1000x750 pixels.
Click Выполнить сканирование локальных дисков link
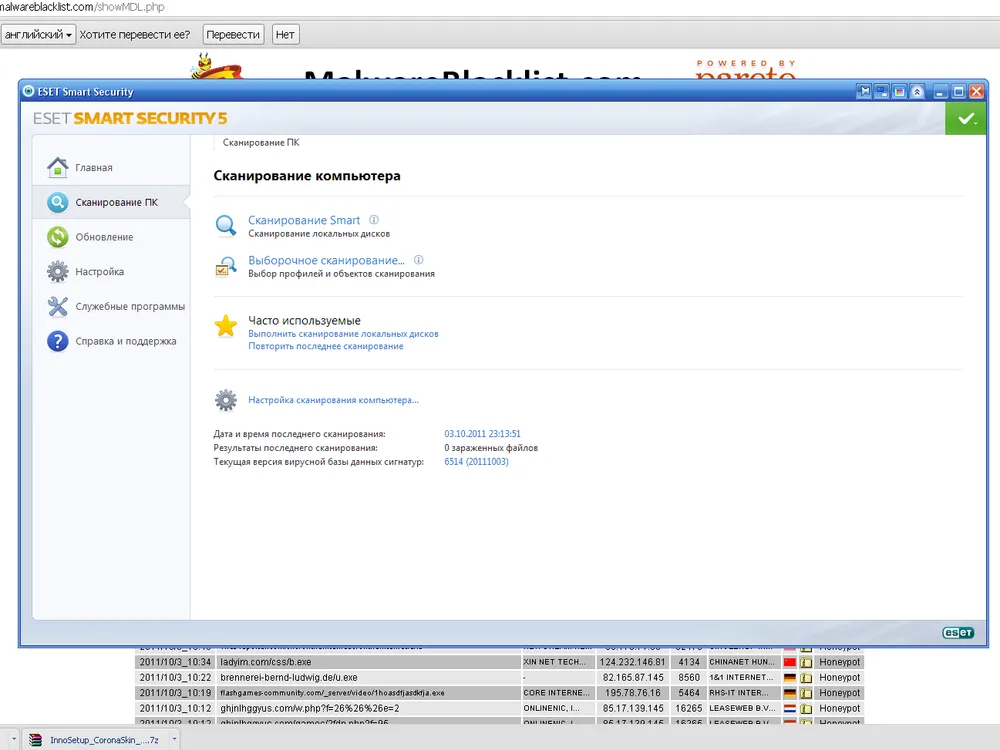click(x=343, y=334)
